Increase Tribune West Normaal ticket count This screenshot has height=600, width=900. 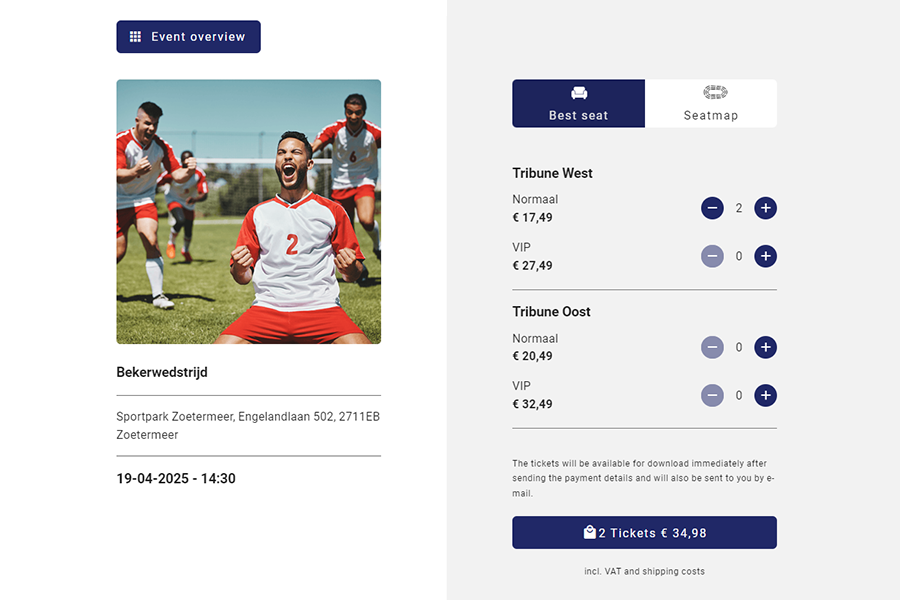pyautogui.click(x=765, y=208)
